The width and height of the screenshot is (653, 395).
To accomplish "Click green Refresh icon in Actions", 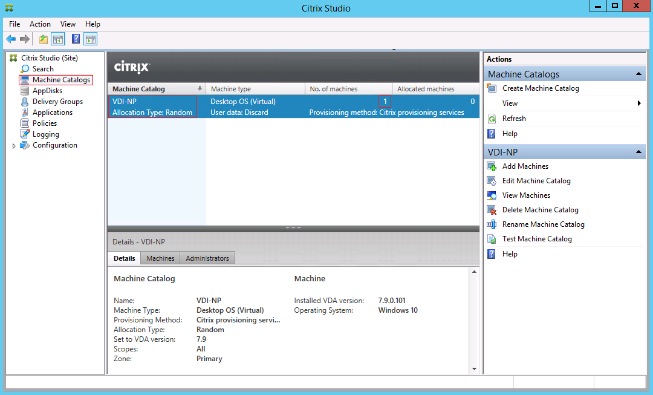I will tap(492, 119).
